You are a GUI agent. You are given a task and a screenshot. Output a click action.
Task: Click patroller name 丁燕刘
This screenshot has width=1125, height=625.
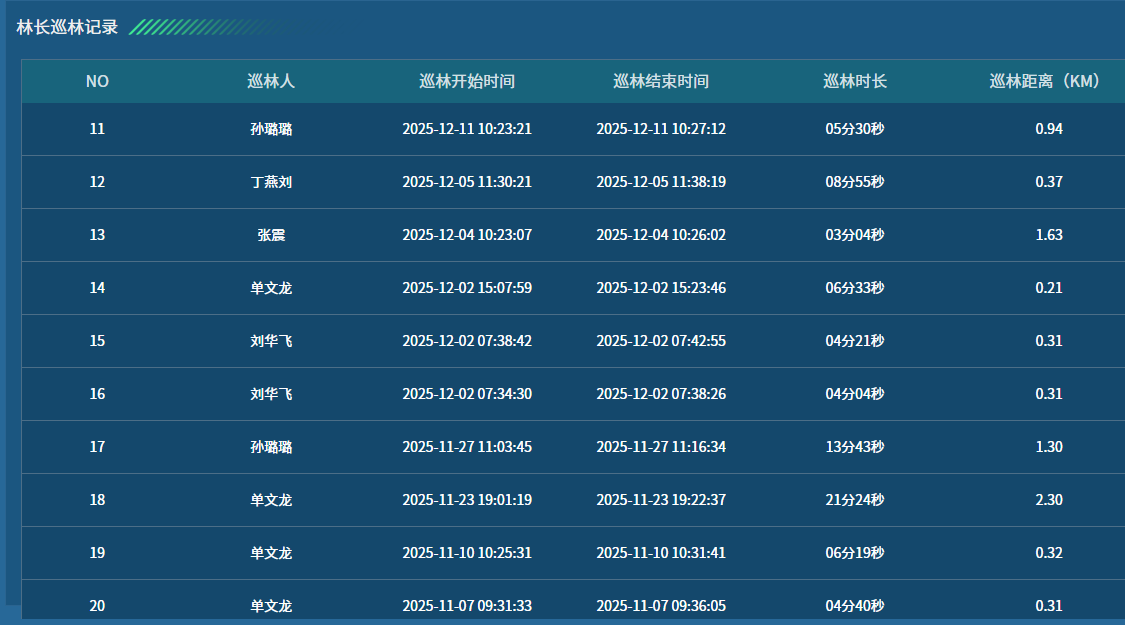(x=271, y=182)
